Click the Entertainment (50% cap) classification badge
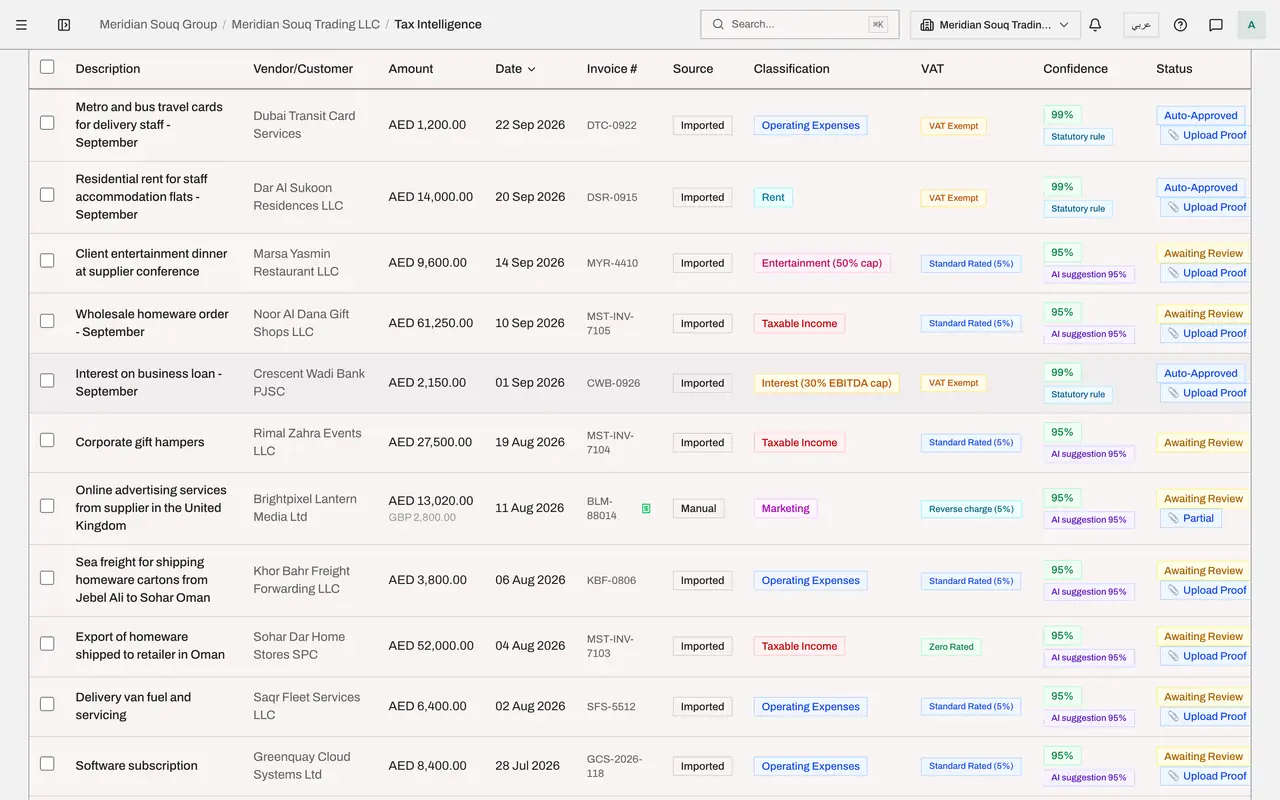 point(822,263)
